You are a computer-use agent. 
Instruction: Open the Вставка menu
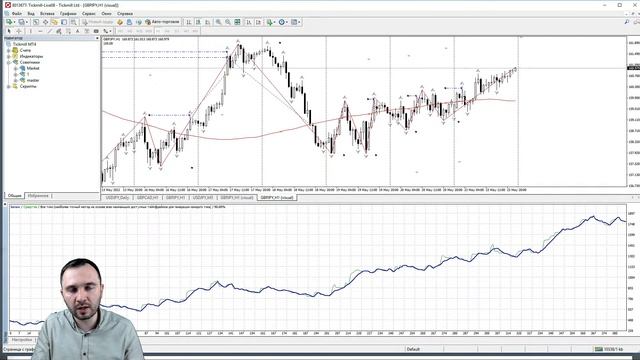click(47, 13)
